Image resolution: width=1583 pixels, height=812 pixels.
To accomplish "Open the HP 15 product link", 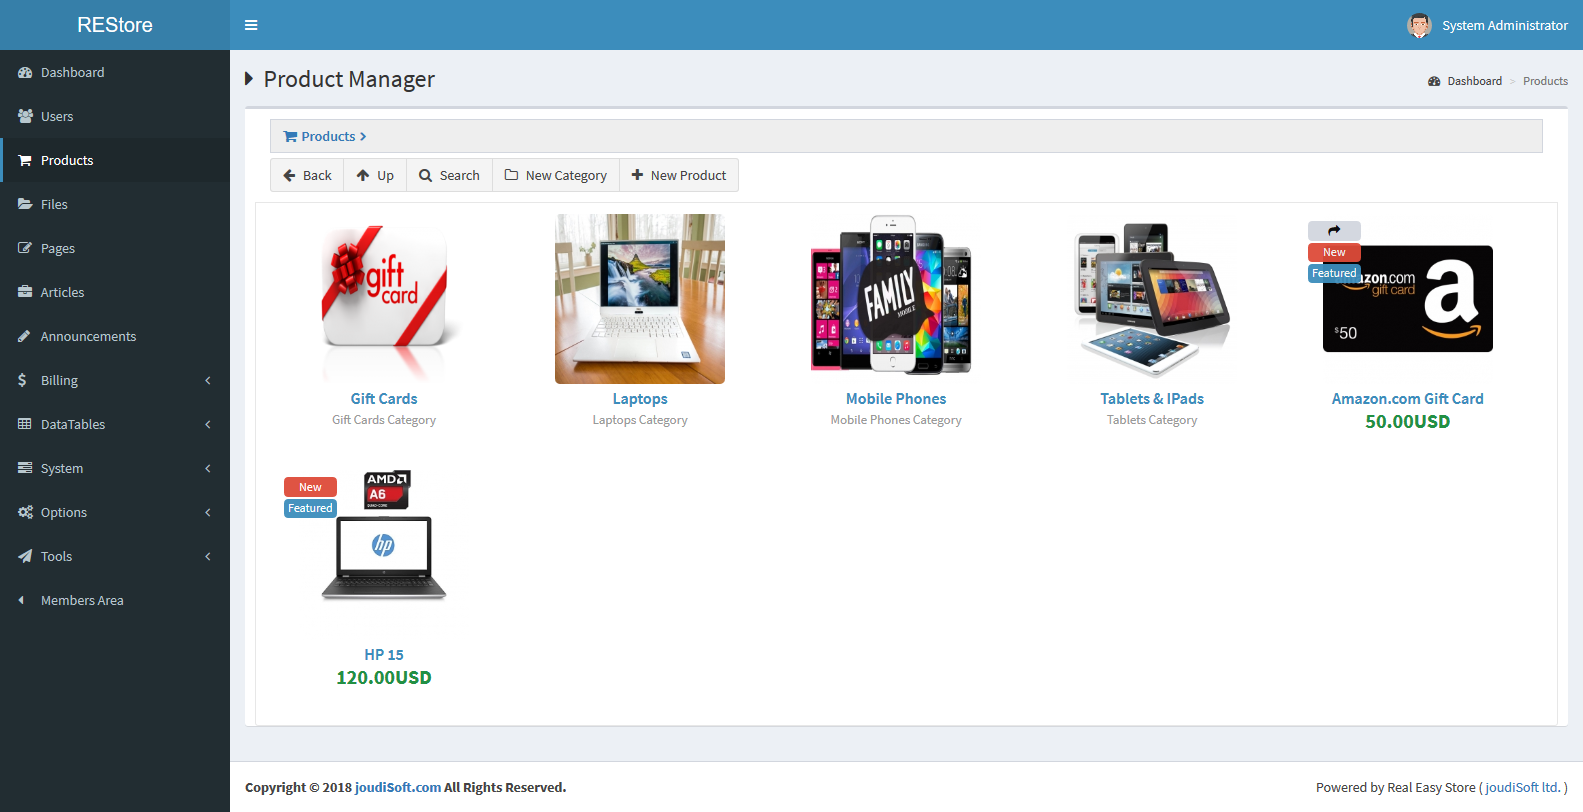I will (384, 654).
